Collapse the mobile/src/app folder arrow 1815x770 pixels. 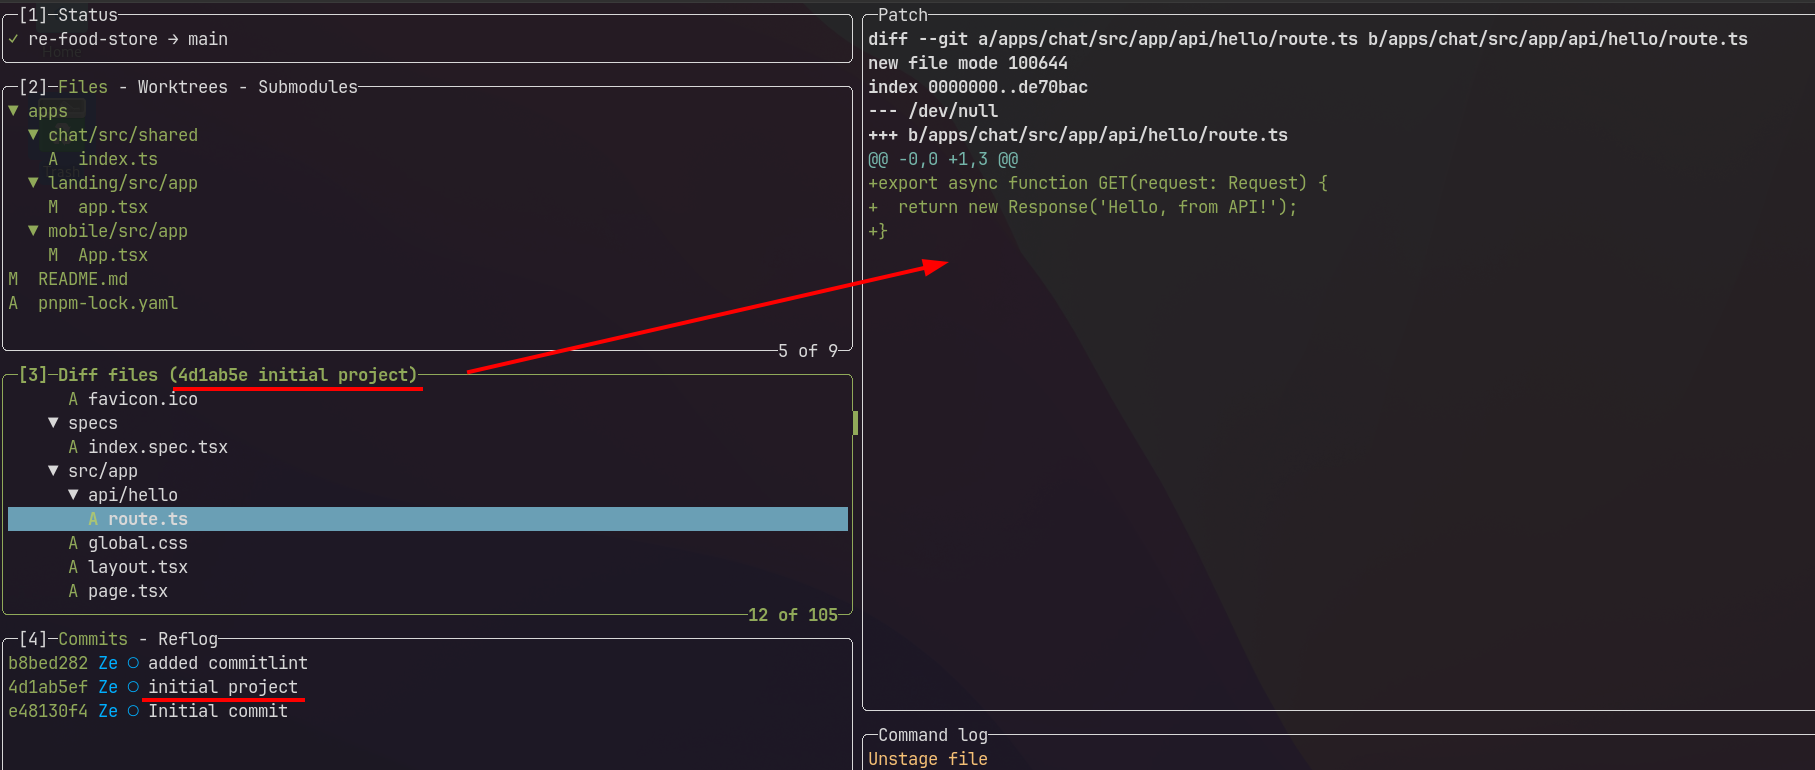pyautogui.click(x=33, y=231)
